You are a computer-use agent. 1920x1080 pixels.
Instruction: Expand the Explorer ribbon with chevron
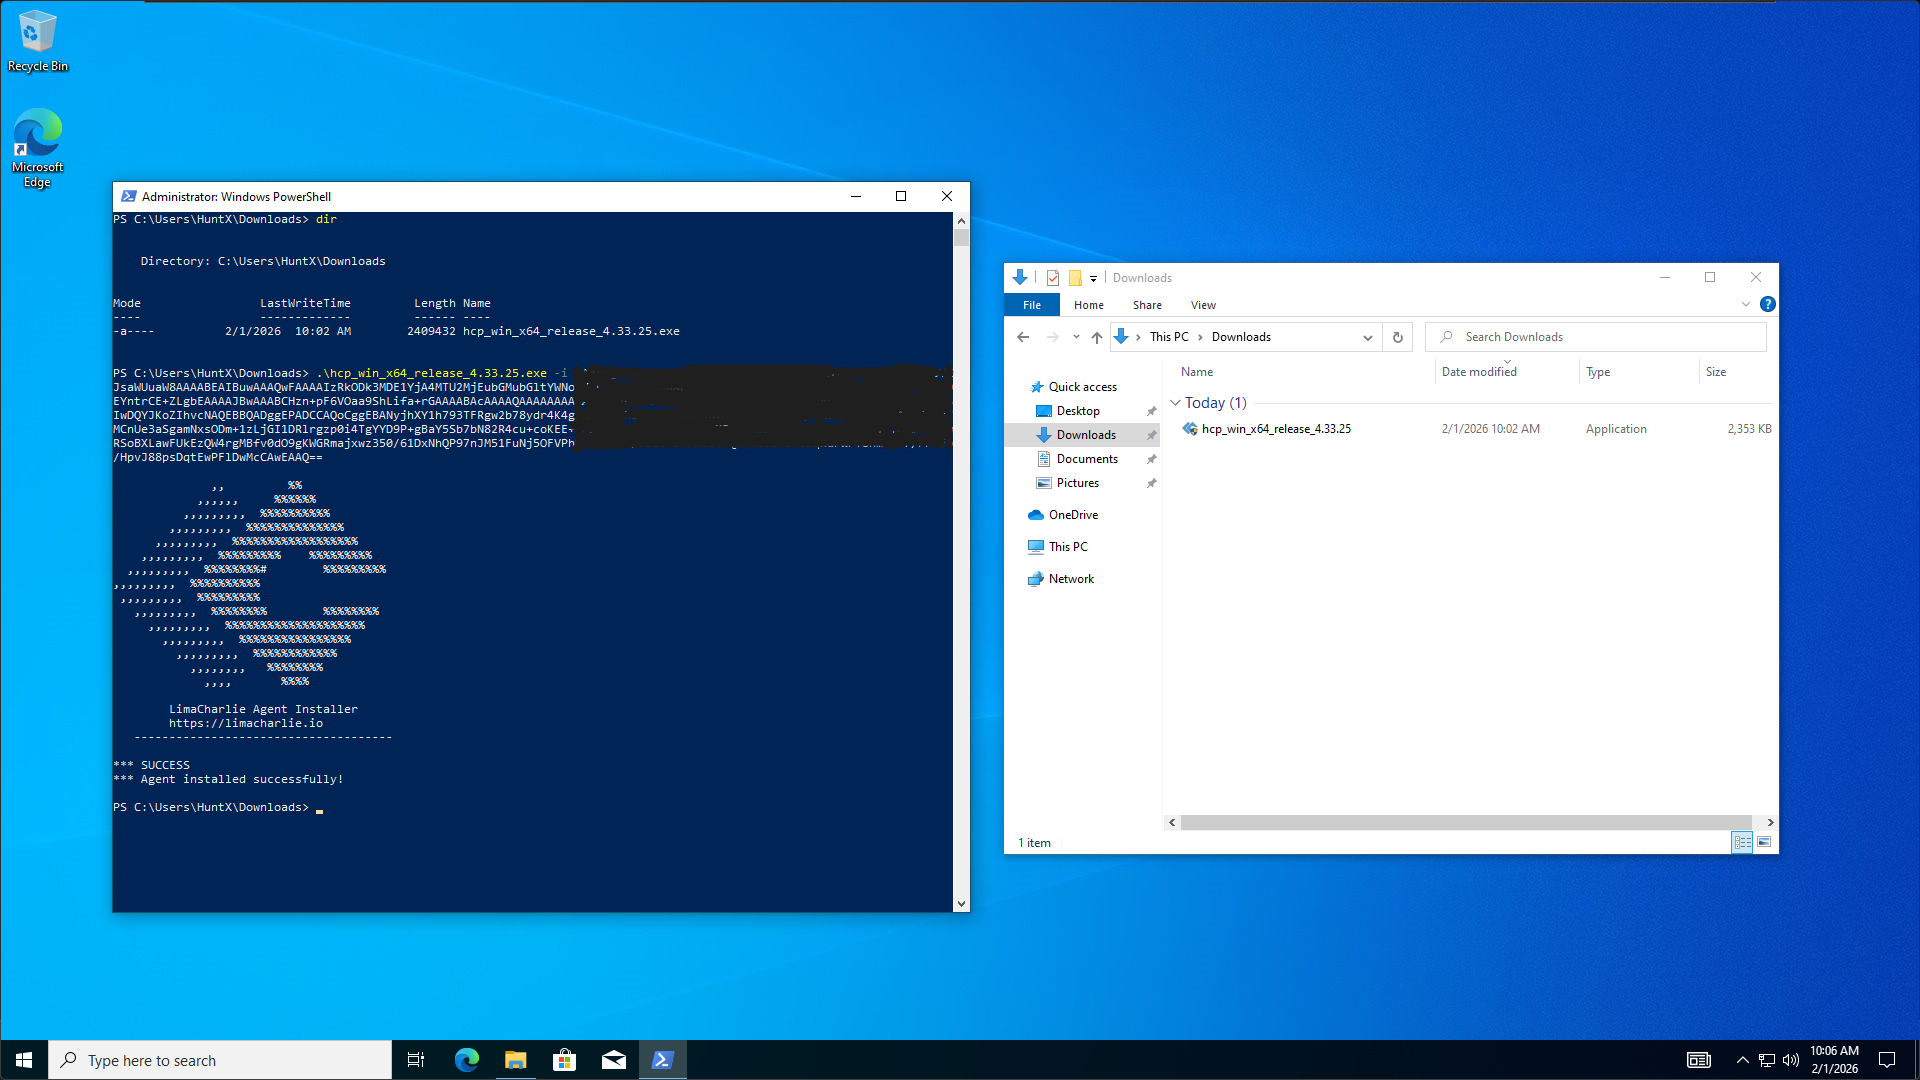[x=1746, y=304]
